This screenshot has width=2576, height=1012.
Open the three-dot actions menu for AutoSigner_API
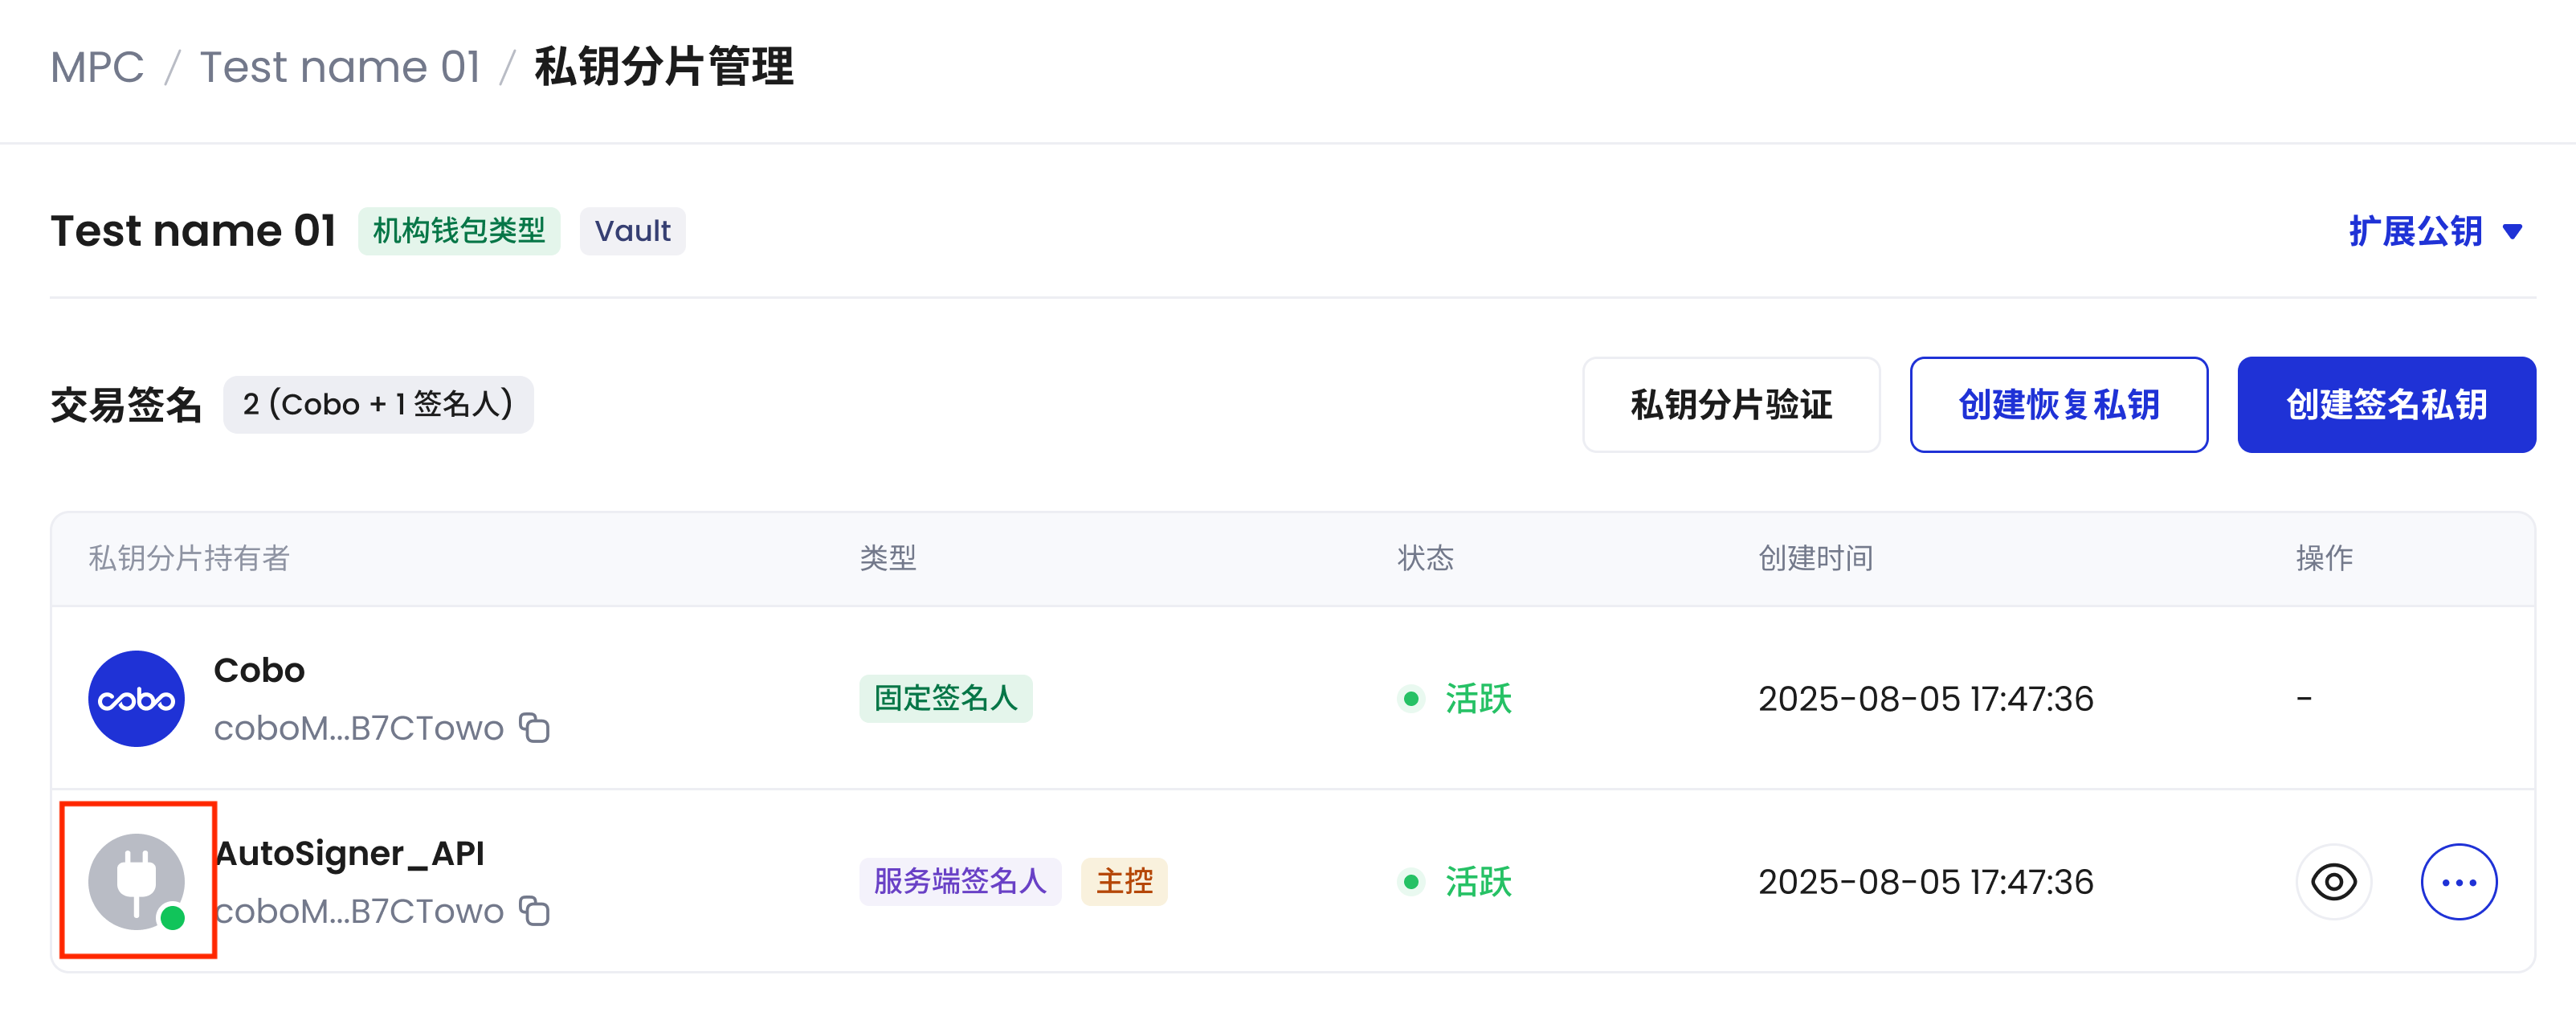pos(2458,881)
